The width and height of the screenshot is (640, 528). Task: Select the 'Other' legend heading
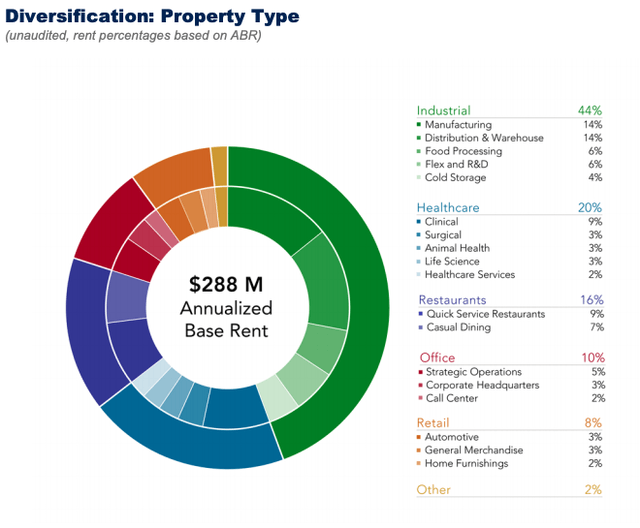point(433,490)
